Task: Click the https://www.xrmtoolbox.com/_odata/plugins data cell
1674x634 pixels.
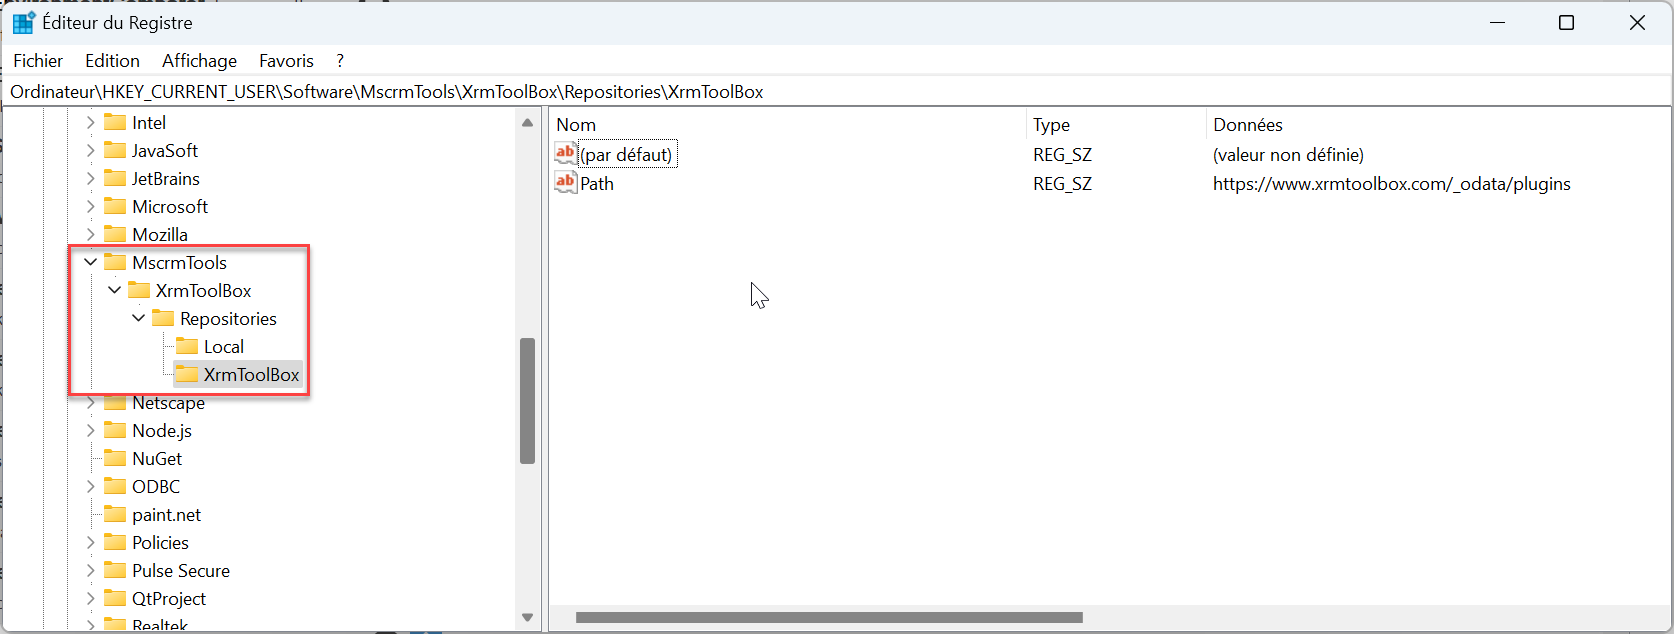Action: click(1391, 183)
